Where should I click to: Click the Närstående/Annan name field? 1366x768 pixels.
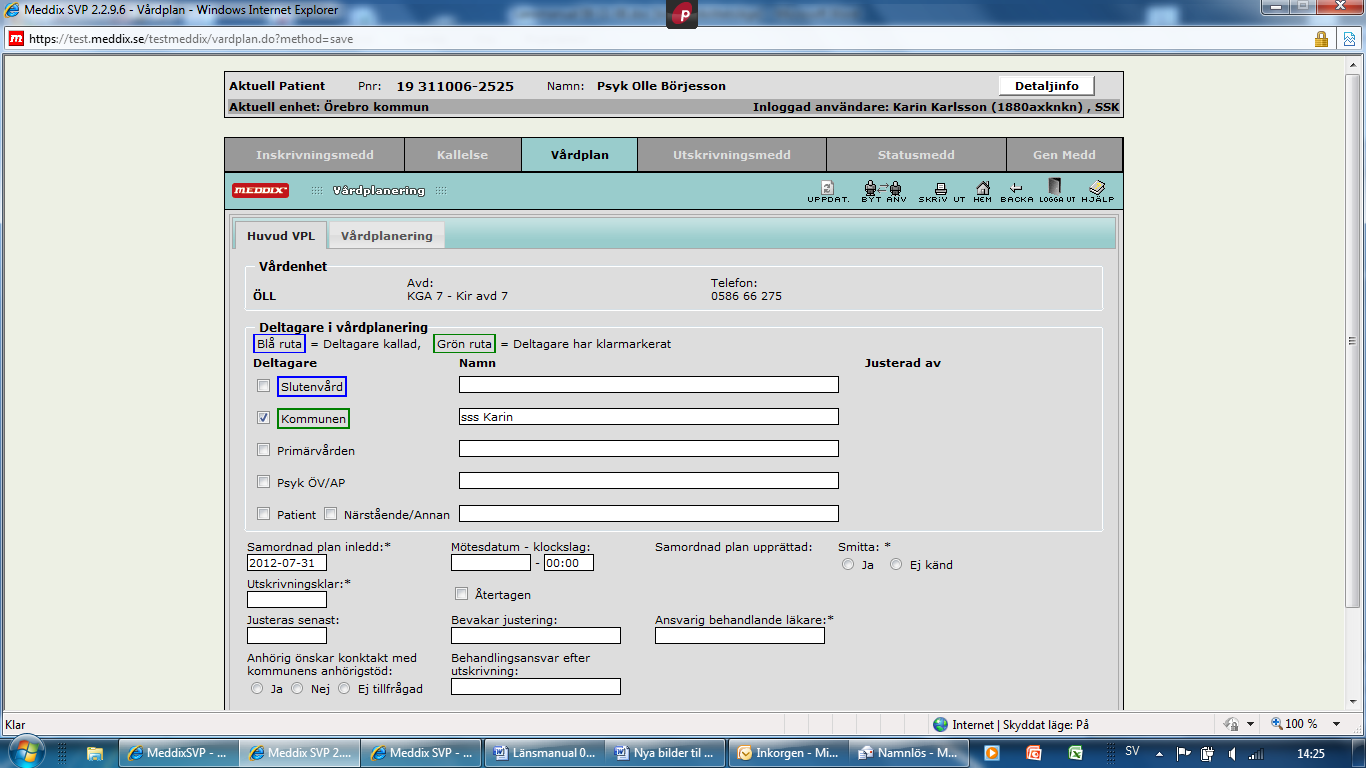tap(649, 513)
